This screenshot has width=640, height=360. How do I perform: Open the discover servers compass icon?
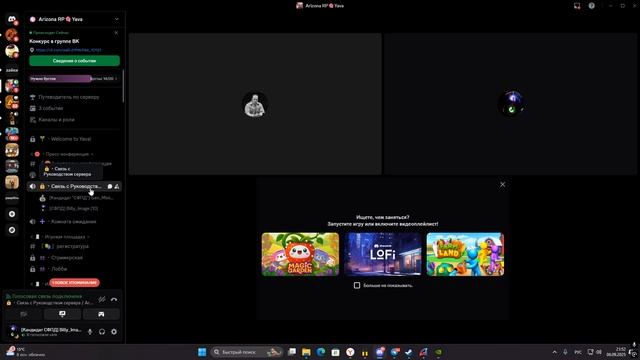(x=12, y=230)
